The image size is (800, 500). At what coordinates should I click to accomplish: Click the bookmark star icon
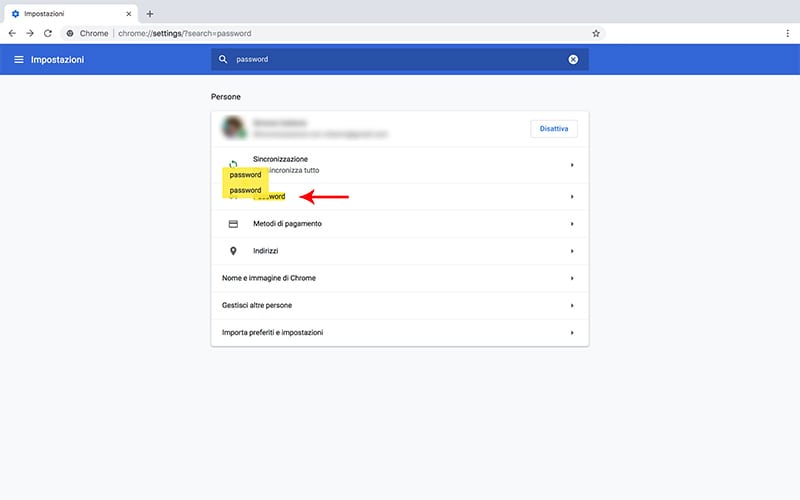point(596,33)
